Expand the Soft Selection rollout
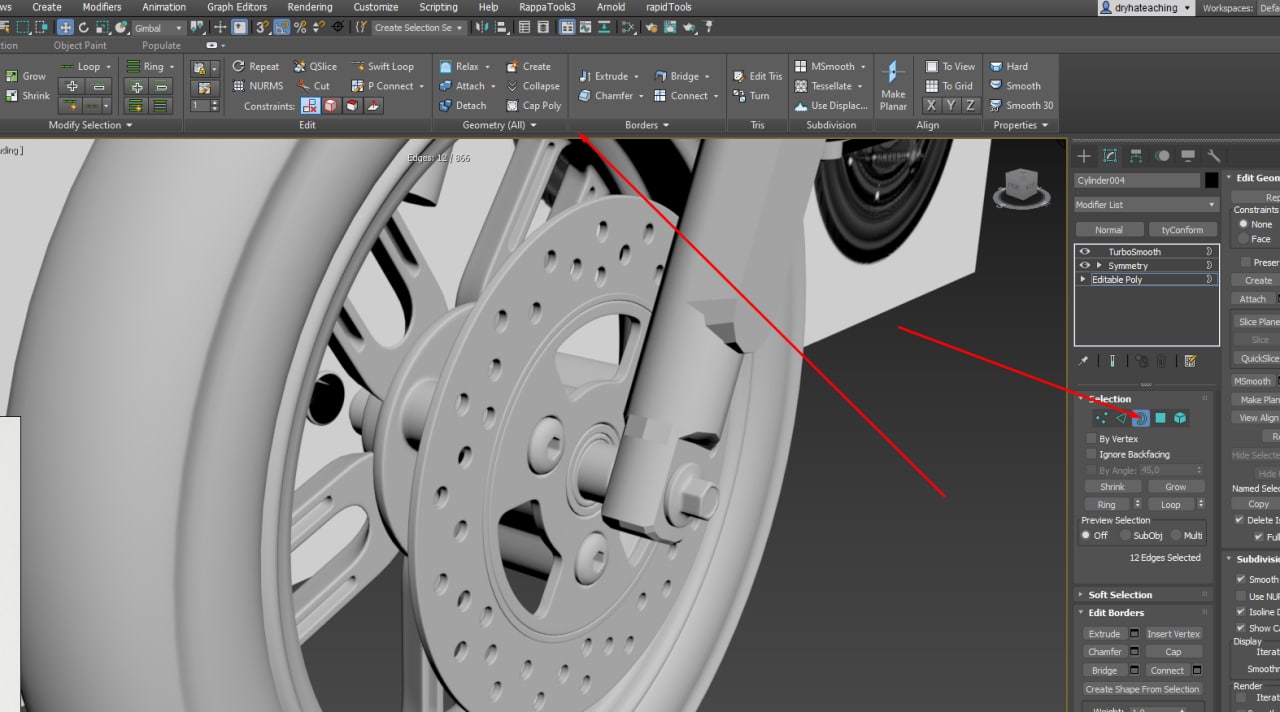1280x712 pixels. coord(1120,595)
